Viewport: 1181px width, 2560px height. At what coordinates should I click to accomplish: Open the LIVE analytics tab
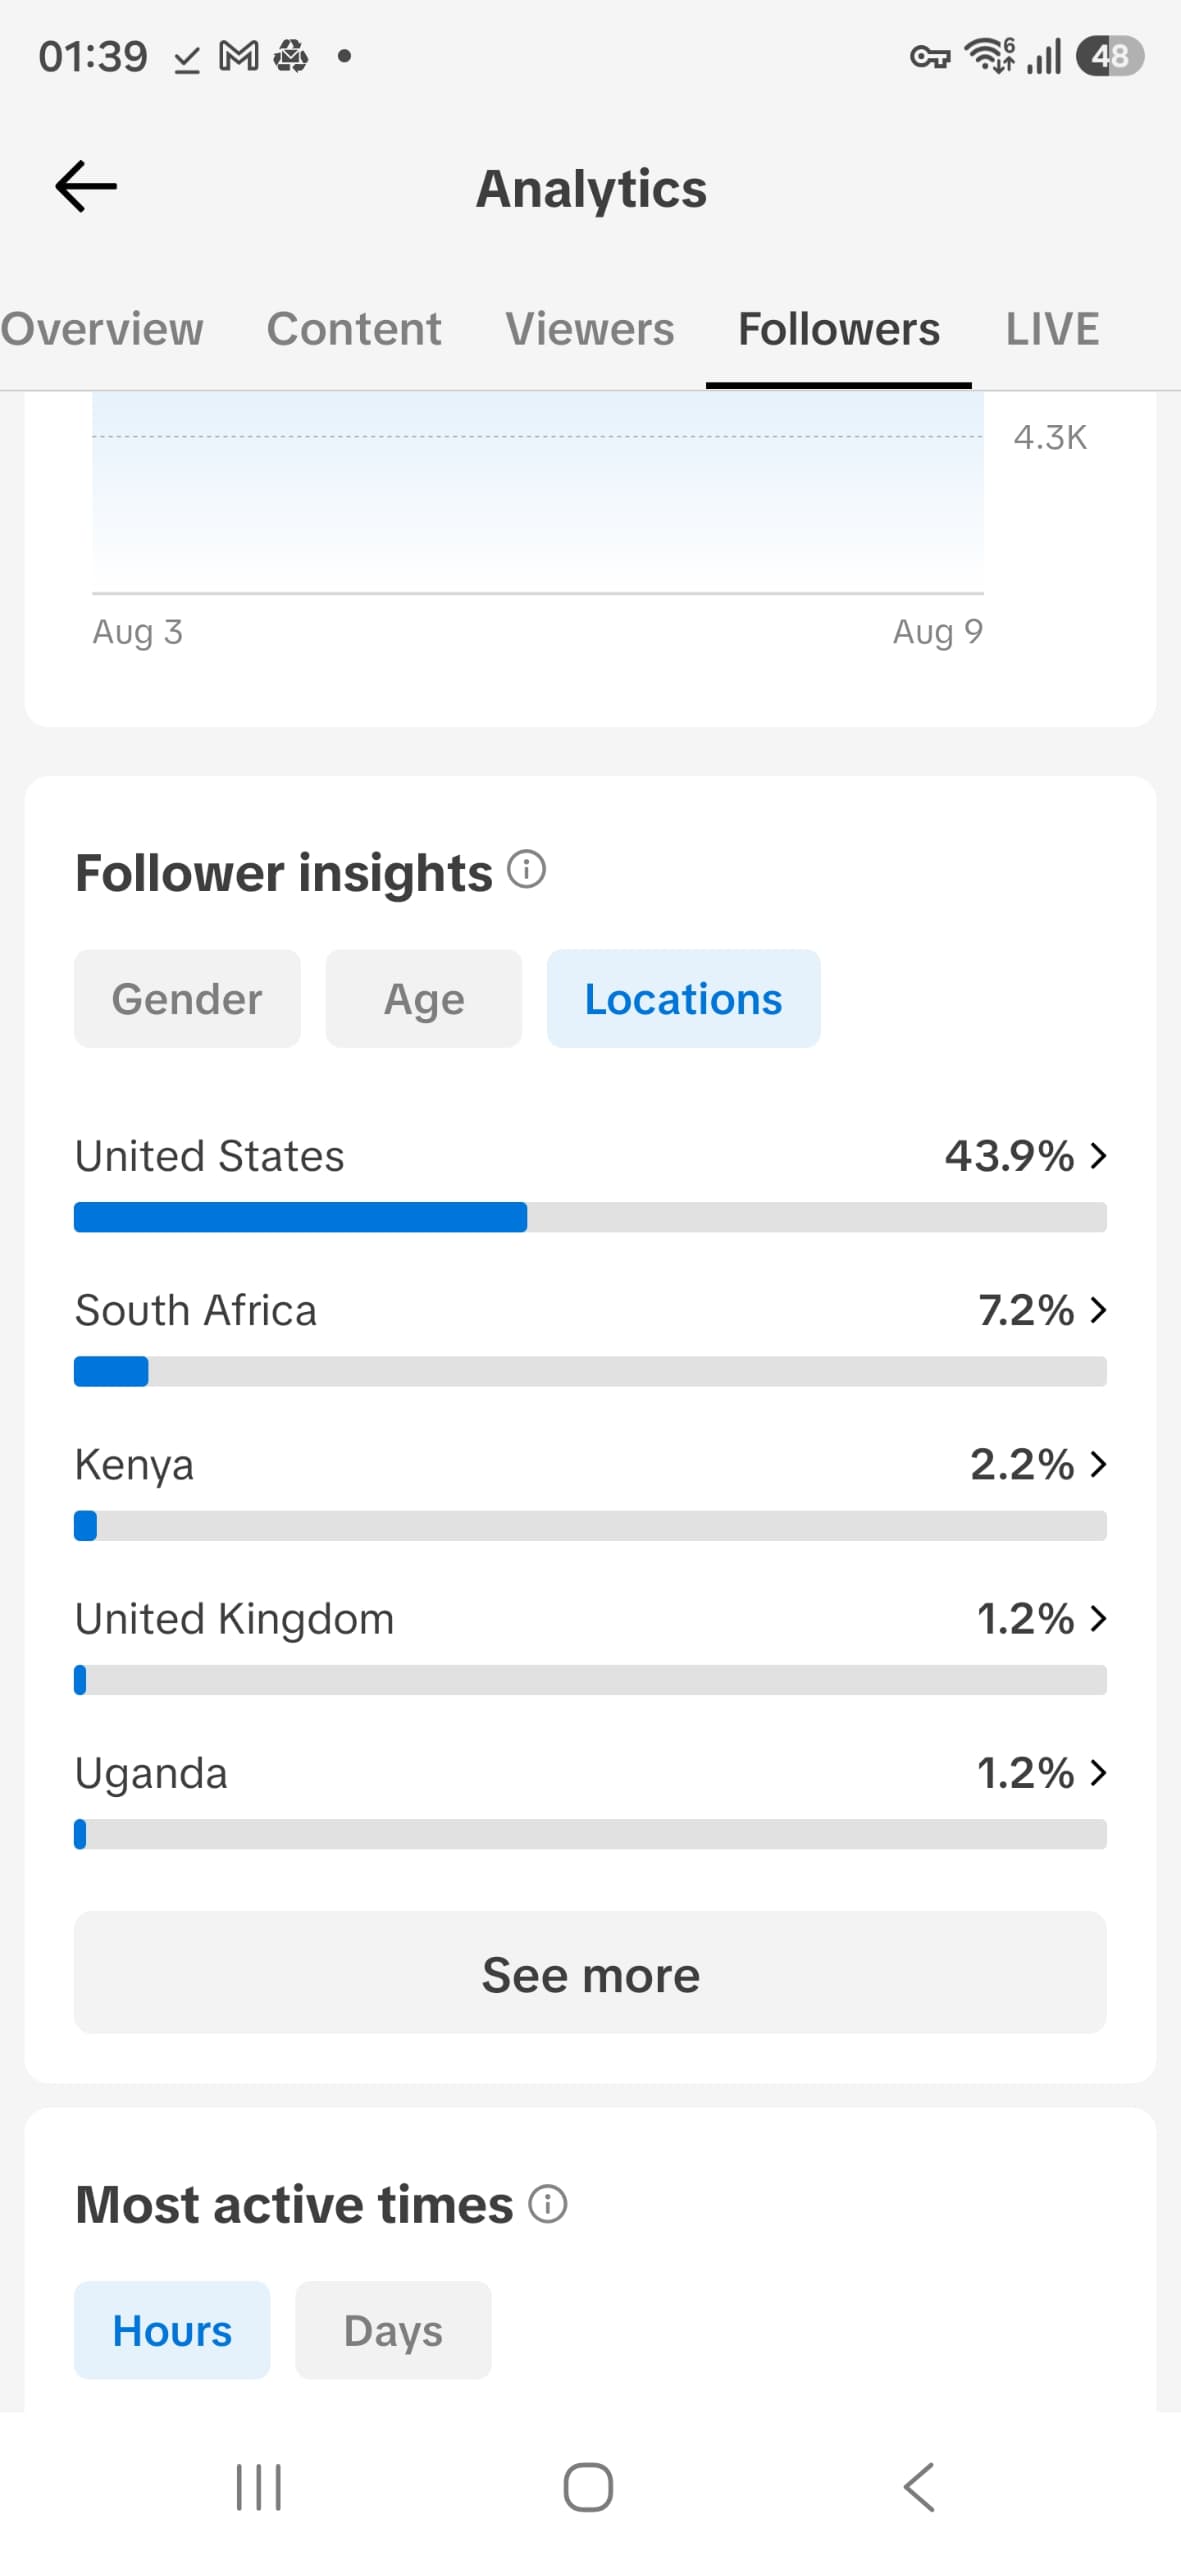pos(1052,329)
